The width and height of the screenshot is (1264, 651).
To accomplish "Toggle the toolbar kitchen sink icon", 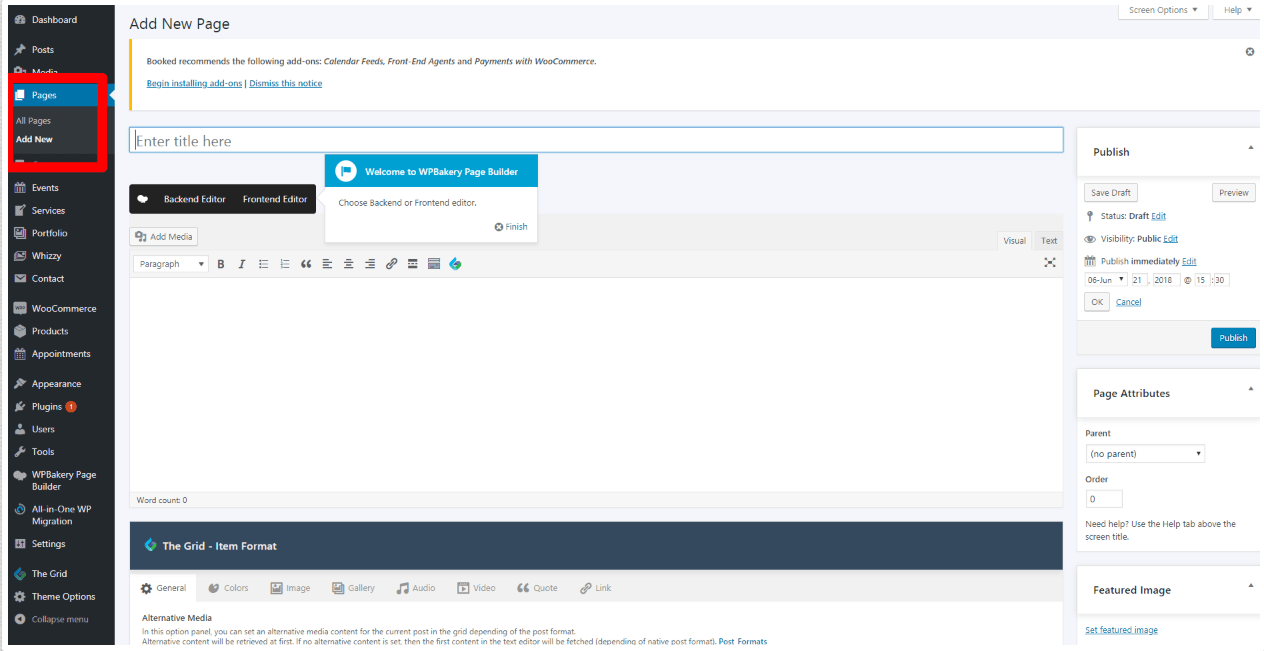I will pos(434,264).
